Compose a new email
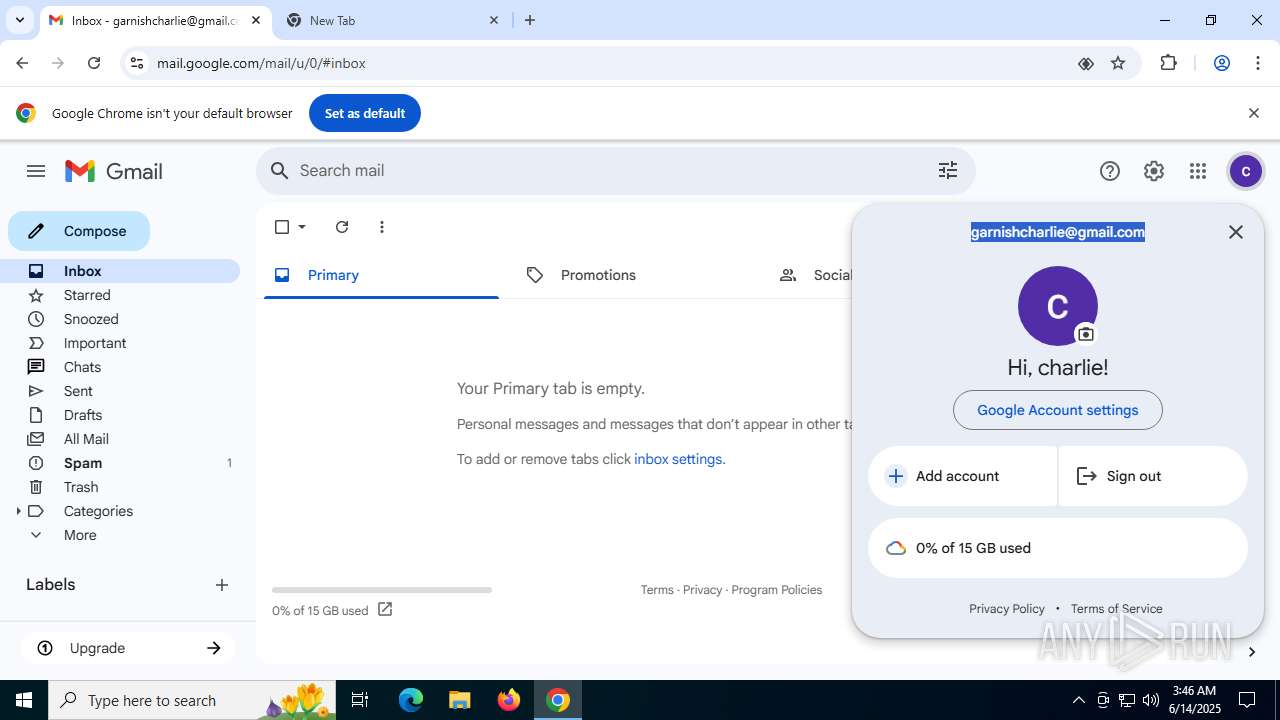 point(79,231)
